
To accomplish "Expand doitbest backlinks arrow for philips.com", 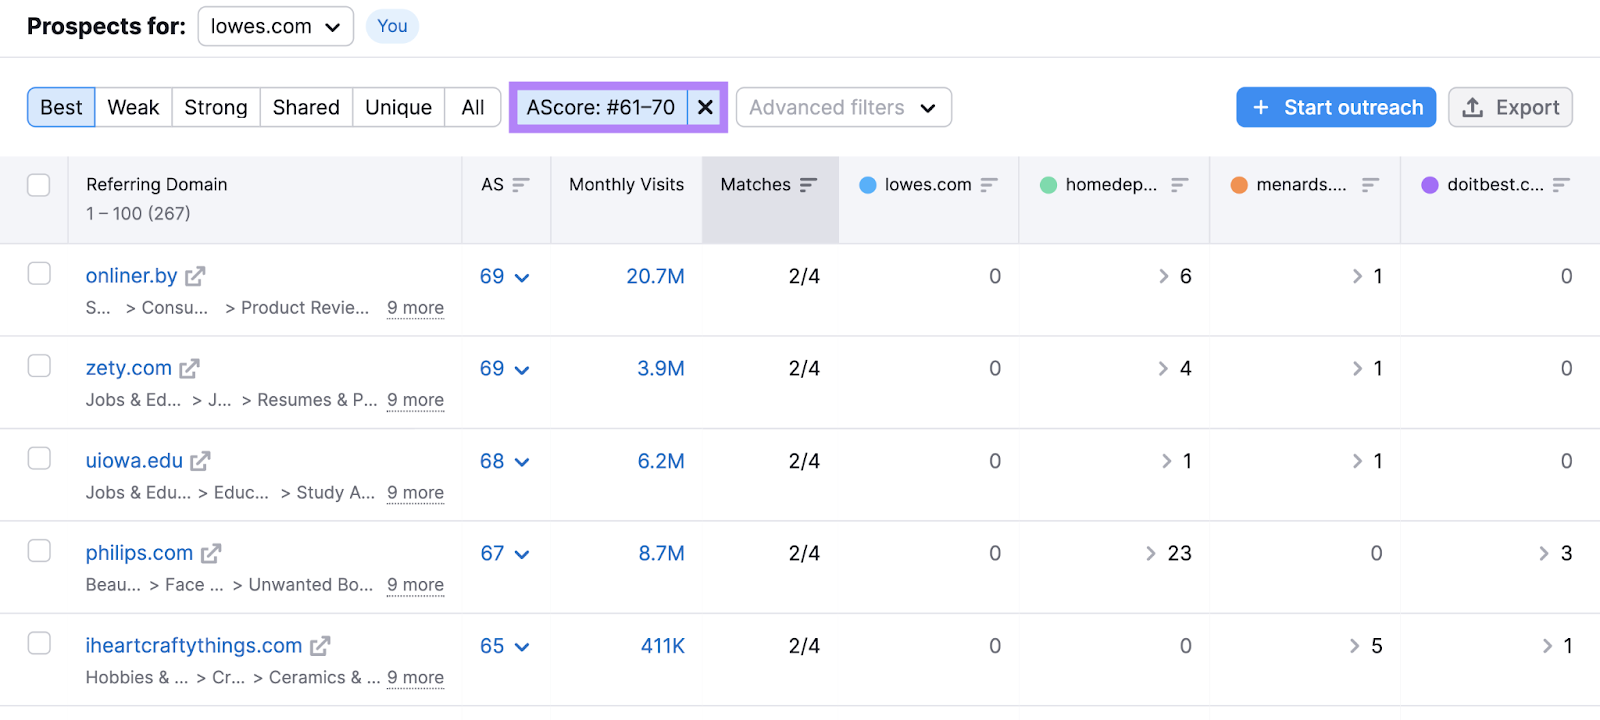I will pyautogui.click(x=1544, y=553).
